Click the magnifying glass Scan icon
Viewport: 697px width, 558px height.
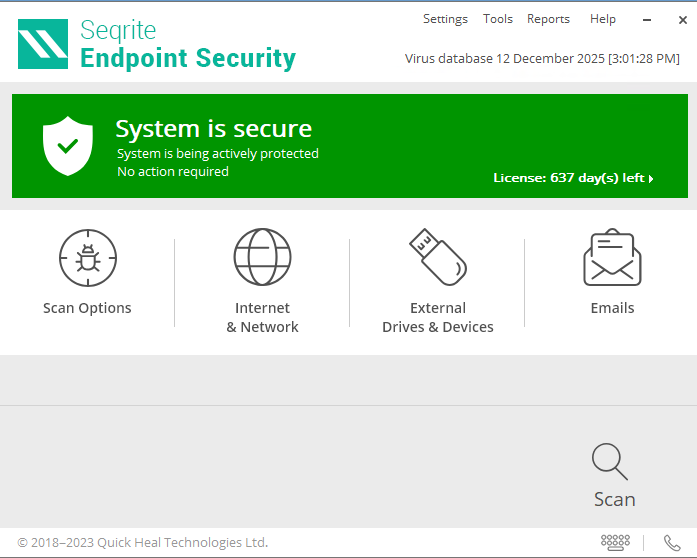point(609,461)
